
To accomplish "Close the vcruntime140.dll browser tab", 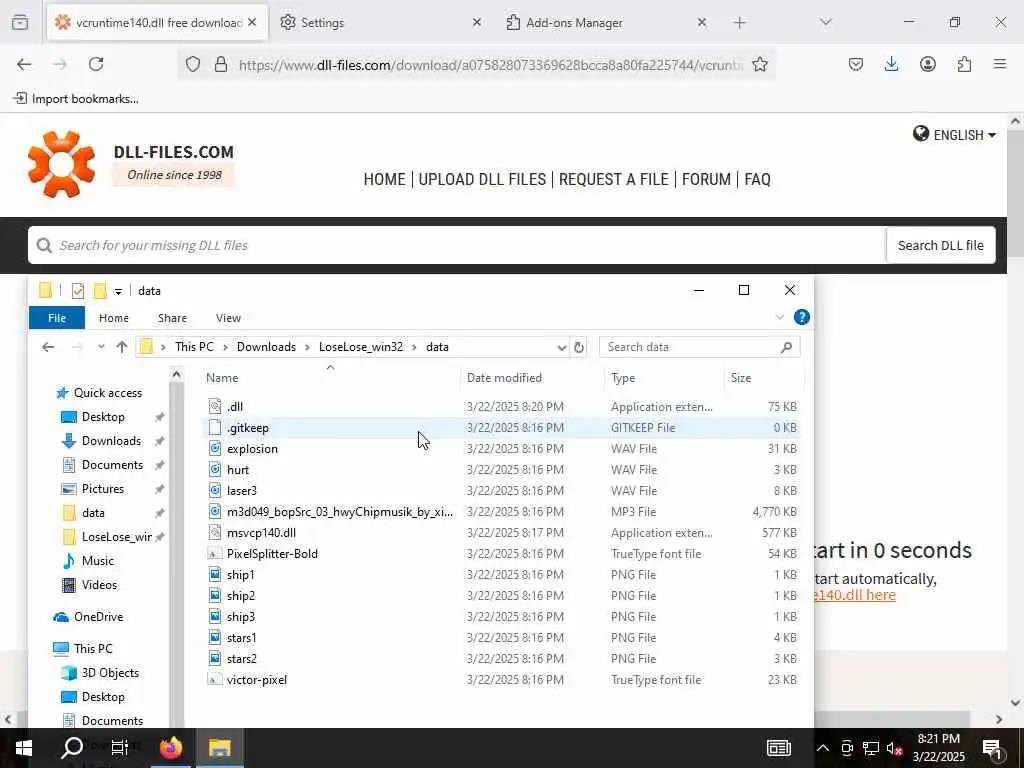I will coord(252,22).
